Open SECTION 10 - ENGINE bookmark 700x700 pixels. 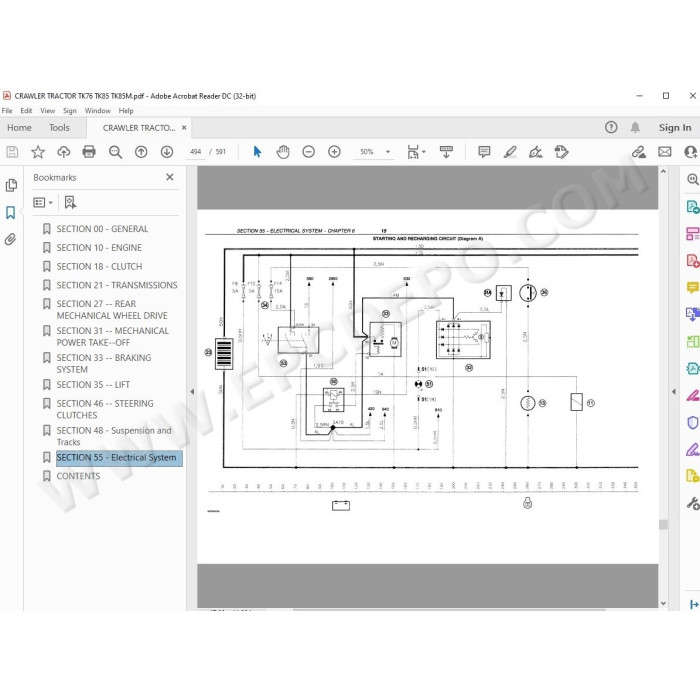click(99, 248)
